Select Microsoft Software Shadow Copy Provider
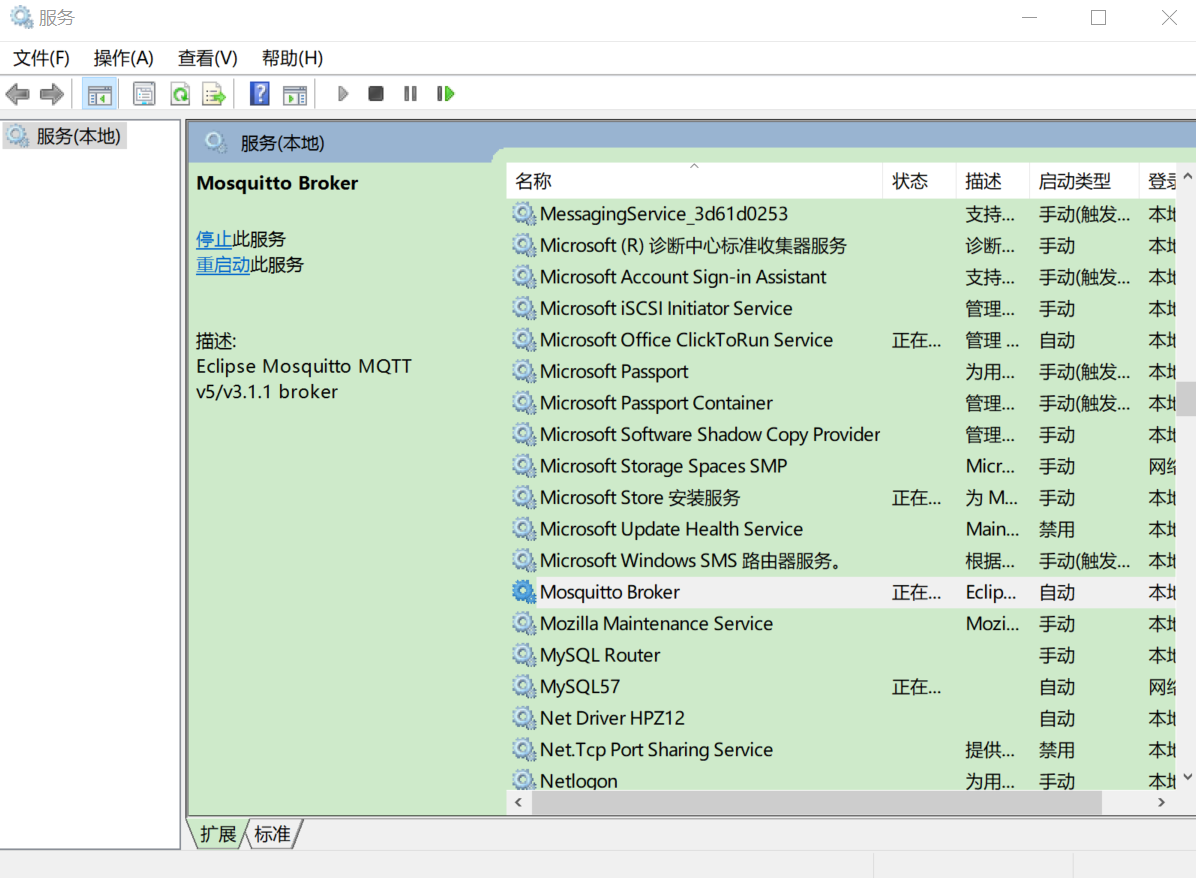Image resolution: width=1196 pixels, height=878 pixels. [710, 434]
